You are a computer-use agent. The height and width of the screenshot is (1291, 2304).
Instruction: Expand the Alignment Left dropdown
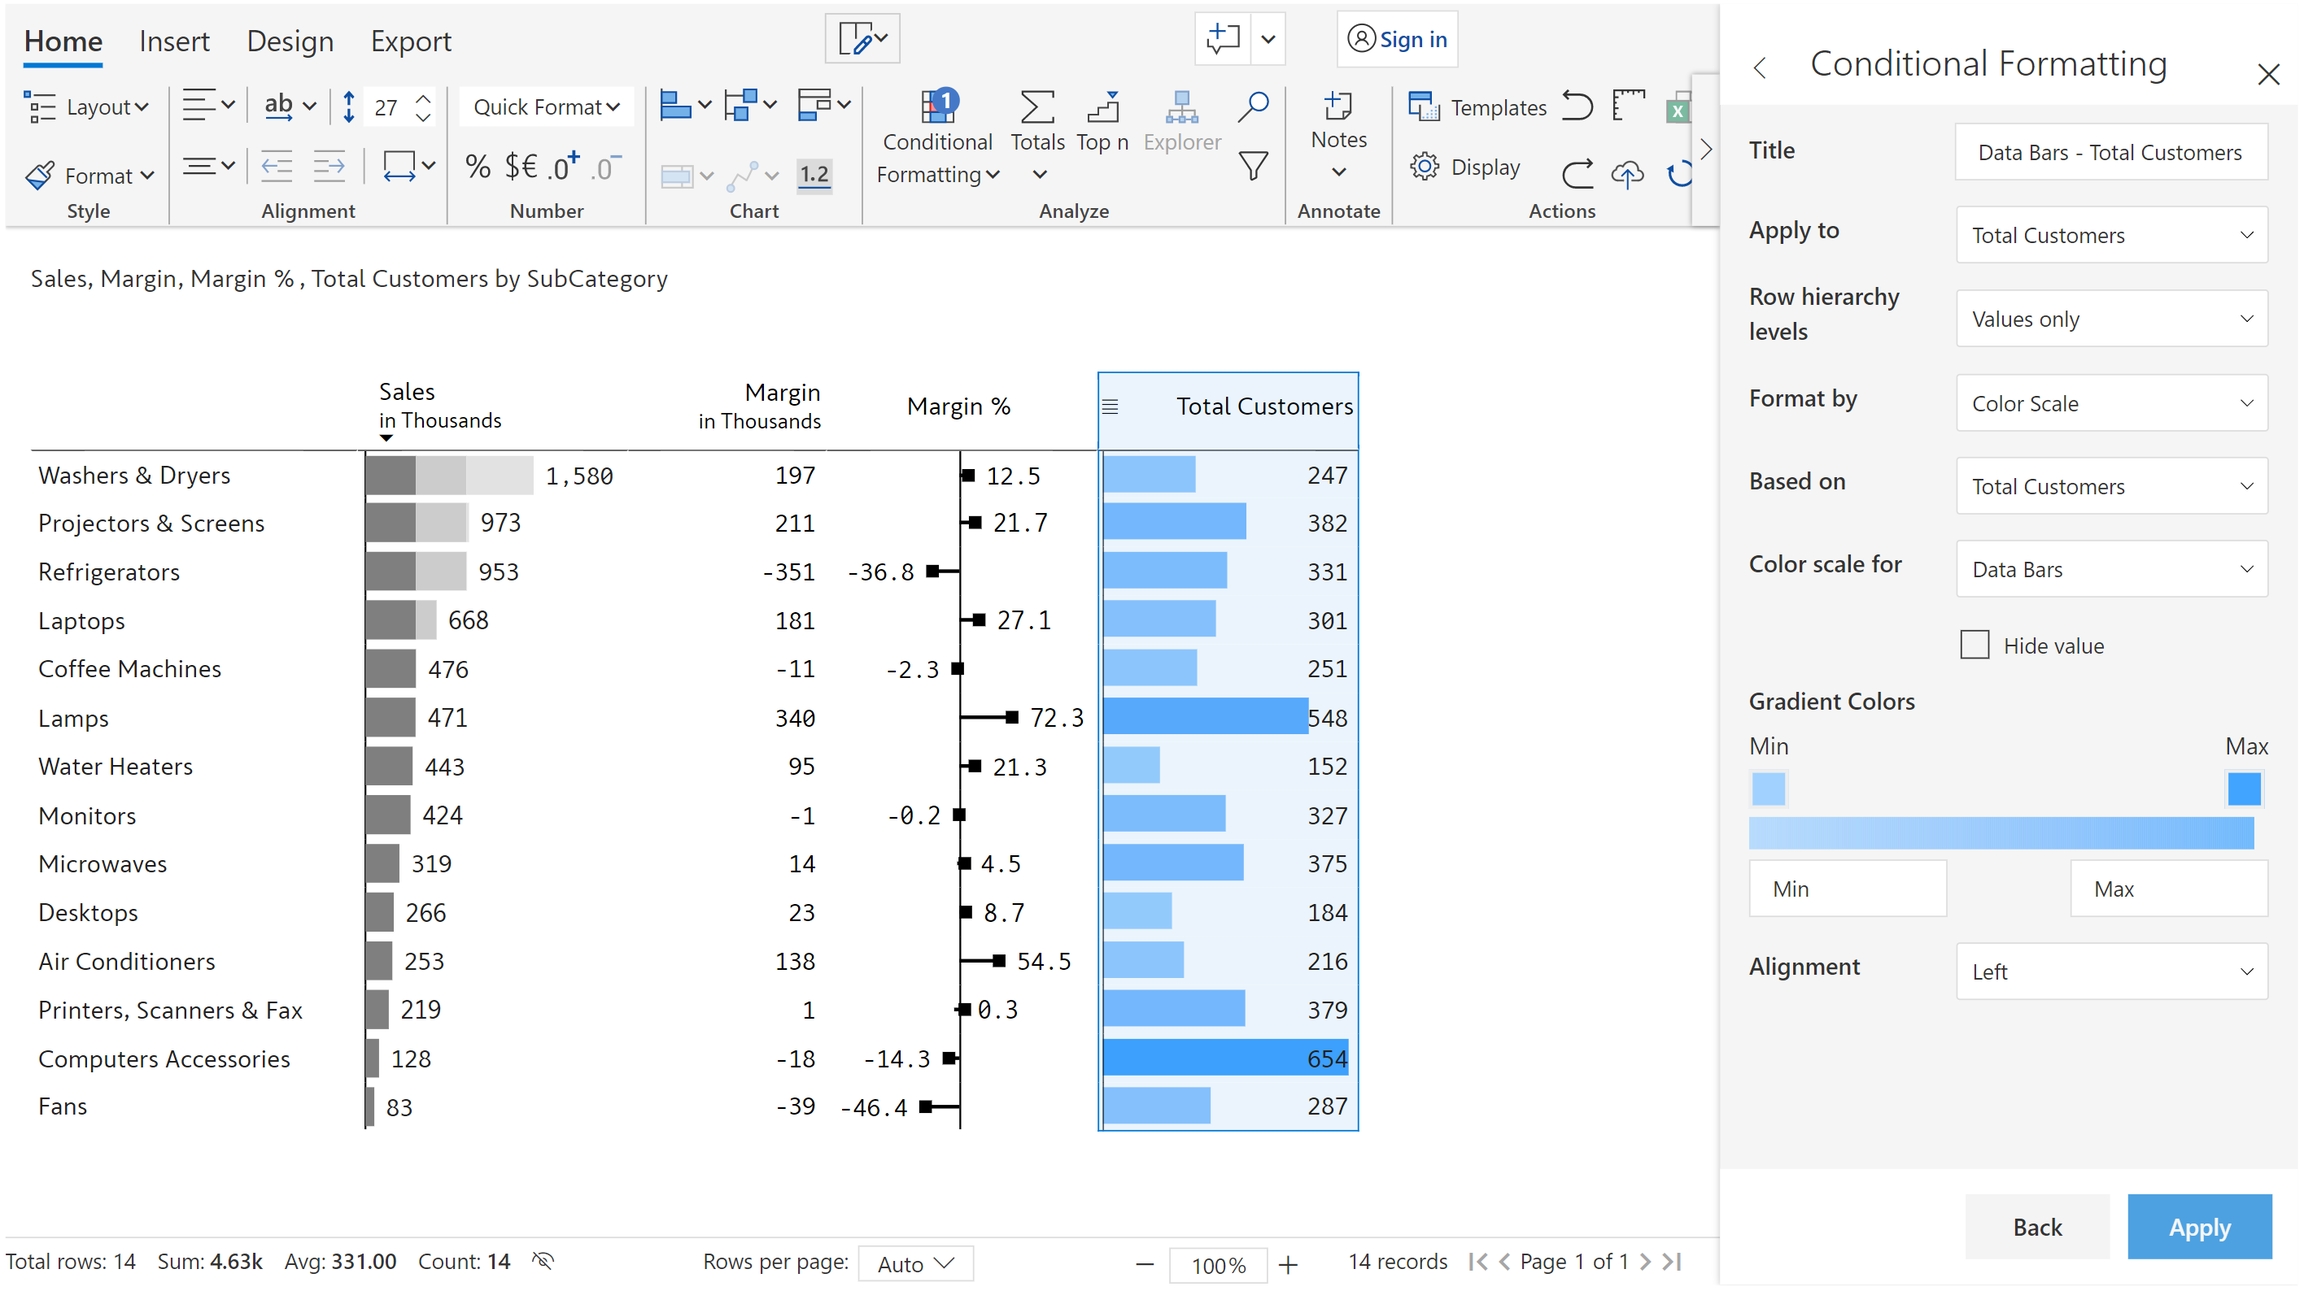[2111, 971]
